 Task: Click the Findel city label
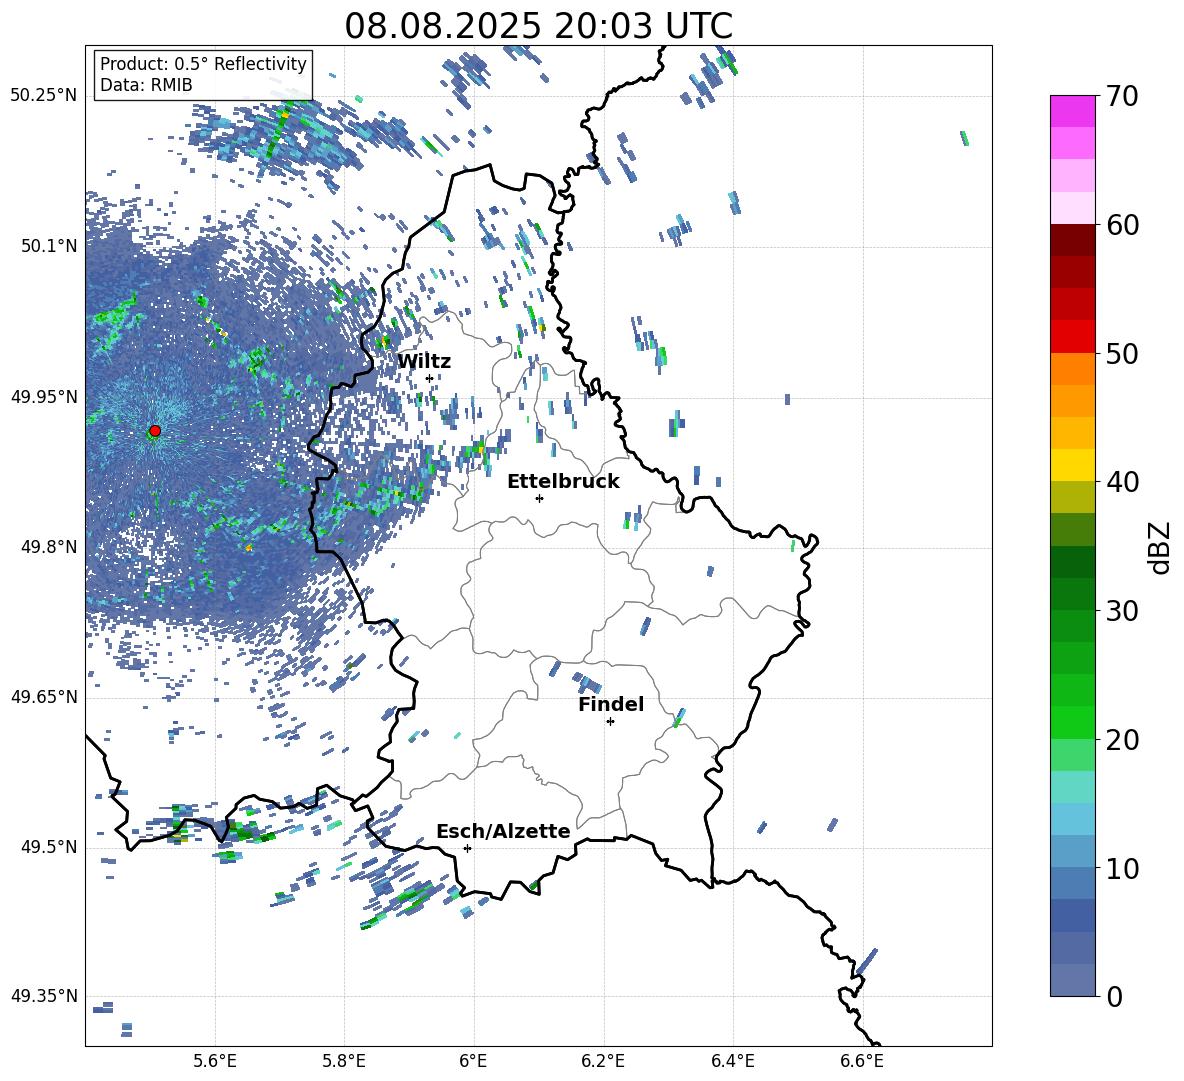click(x=611, y=704)
